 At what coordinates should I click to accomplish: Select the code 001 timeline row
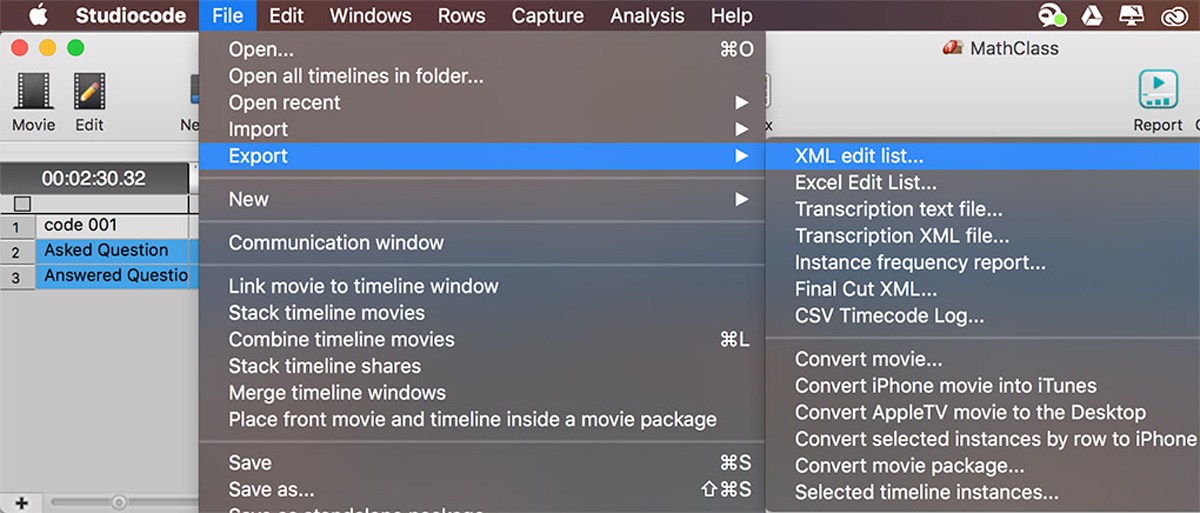(x=117, y=226)
